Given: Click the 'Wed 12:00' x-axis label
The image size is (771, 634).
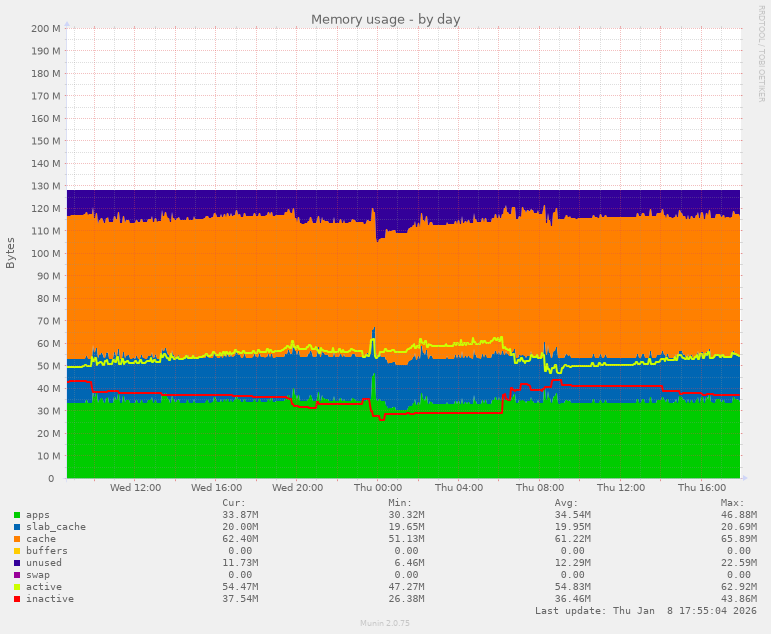Looking at the screenshot, I should pos(135,487).
